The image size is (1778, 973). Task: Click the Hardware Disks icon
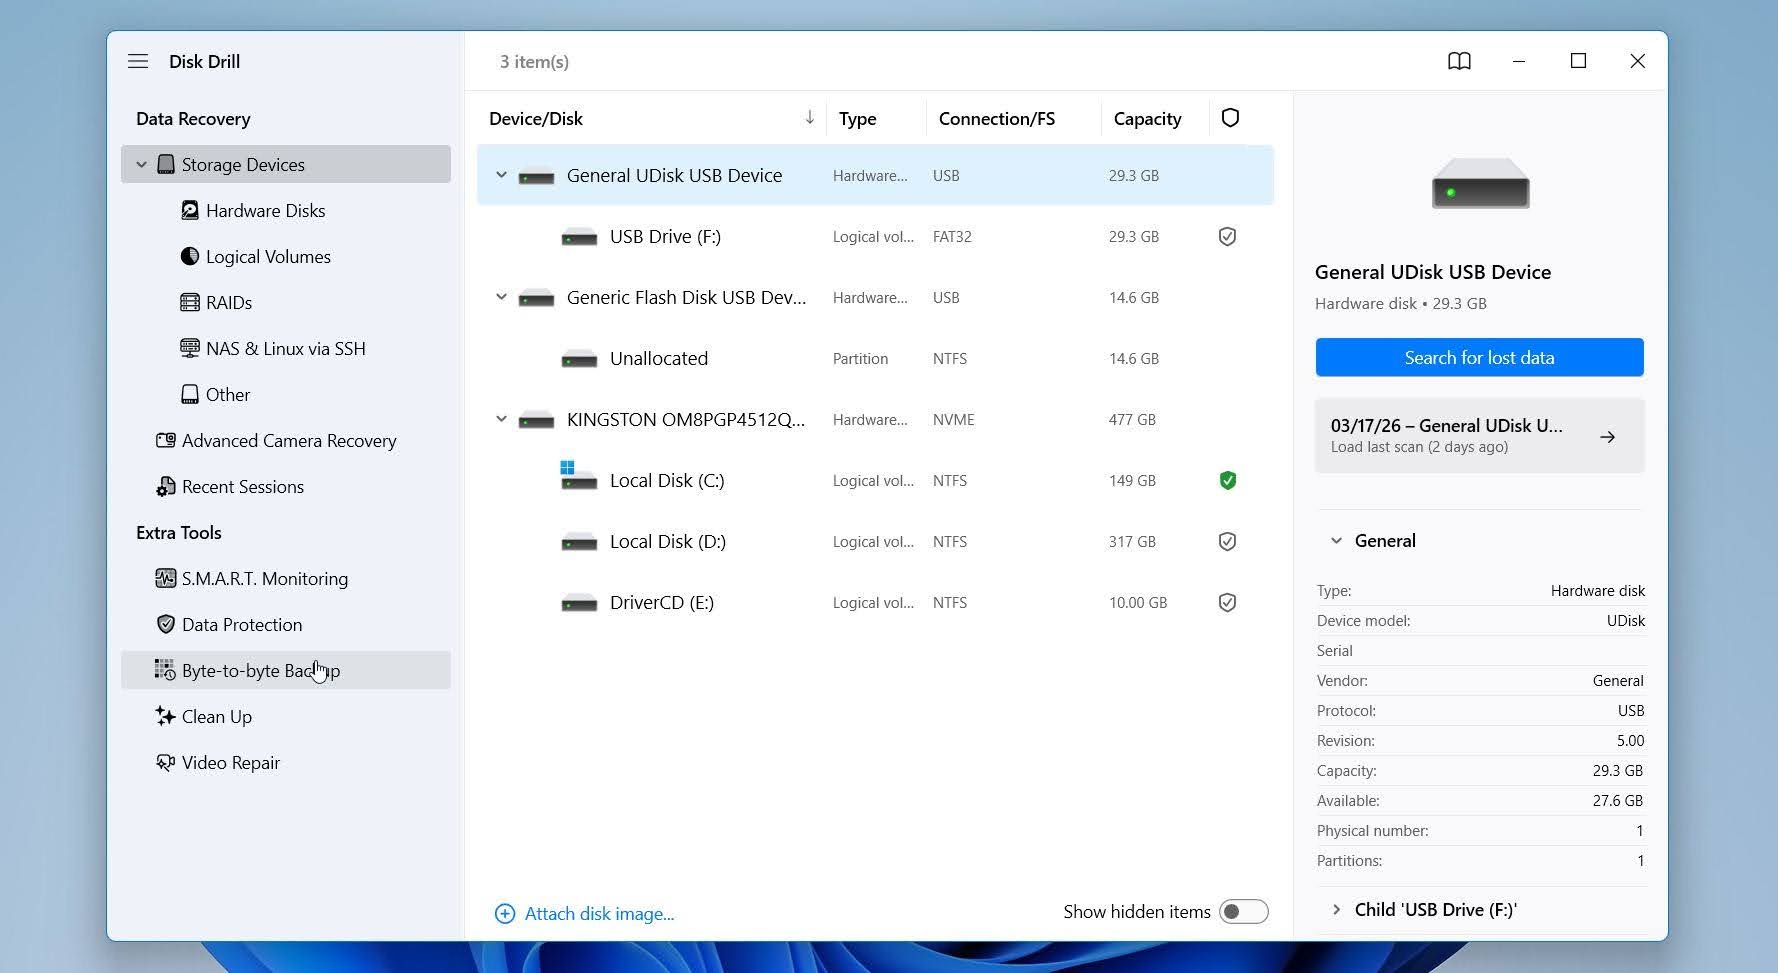[189, 210]
